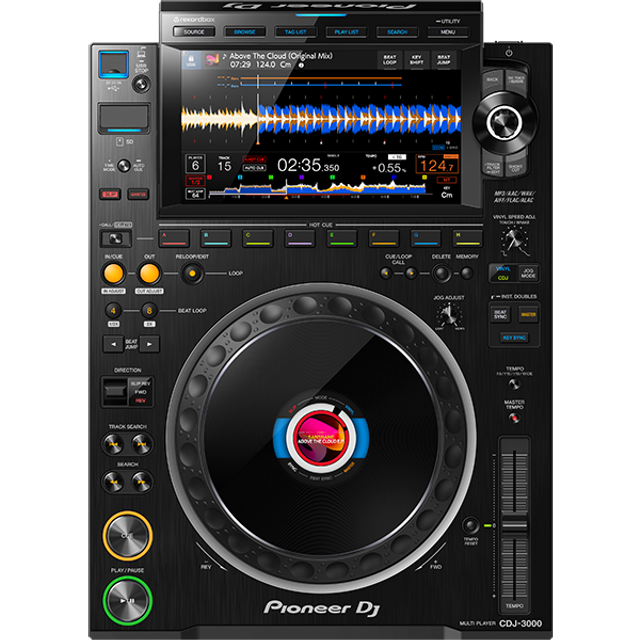This screenshot has width=640, height=640.
Task: Enable KEY SYNC
Action: (x=514, y=338)
